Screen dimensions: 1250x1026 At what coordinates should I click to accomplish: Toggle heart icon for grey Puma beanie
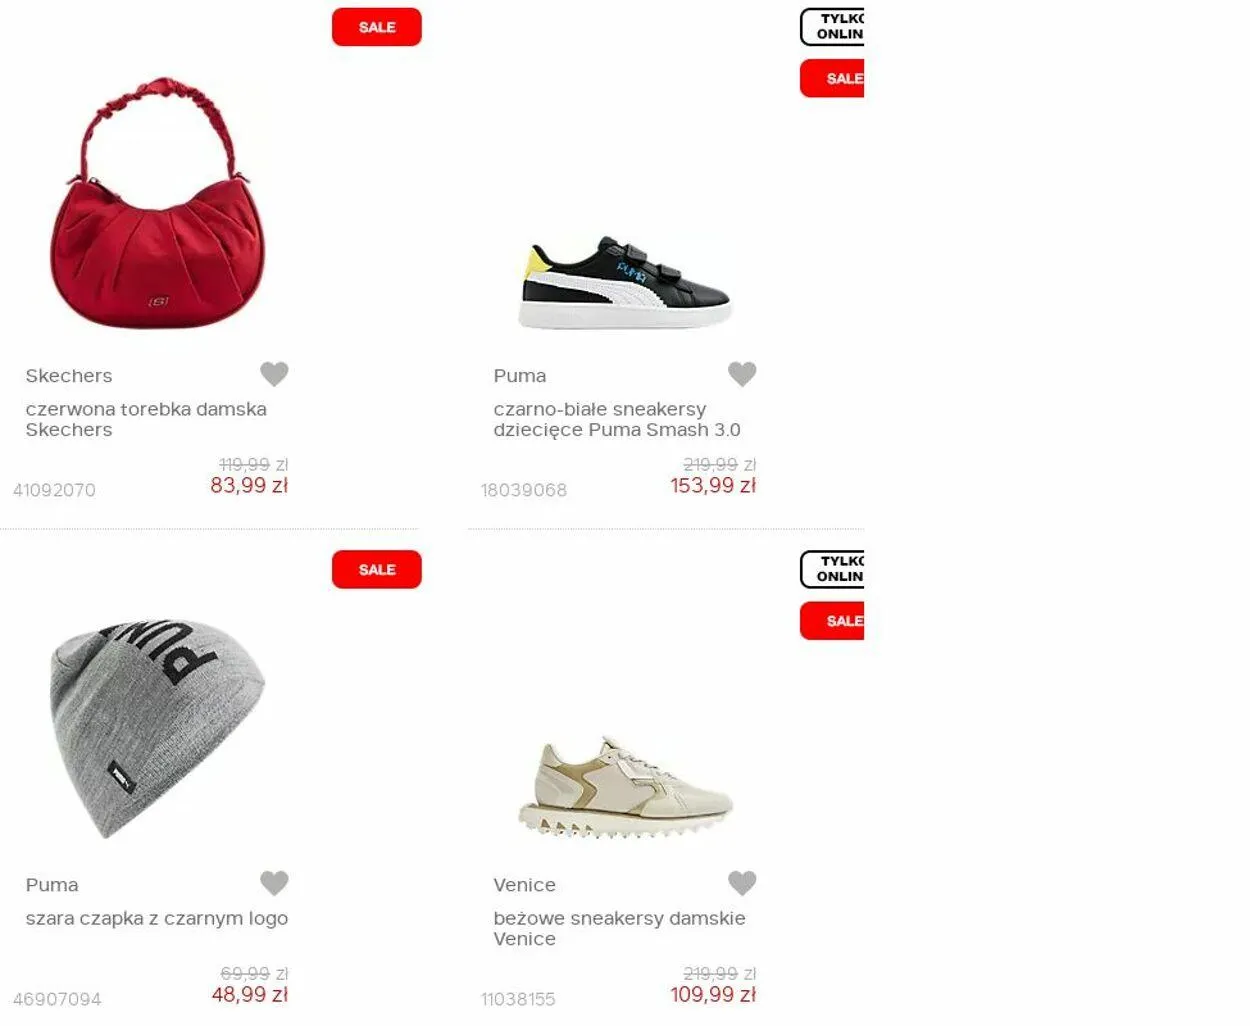[x=274, y=883]
